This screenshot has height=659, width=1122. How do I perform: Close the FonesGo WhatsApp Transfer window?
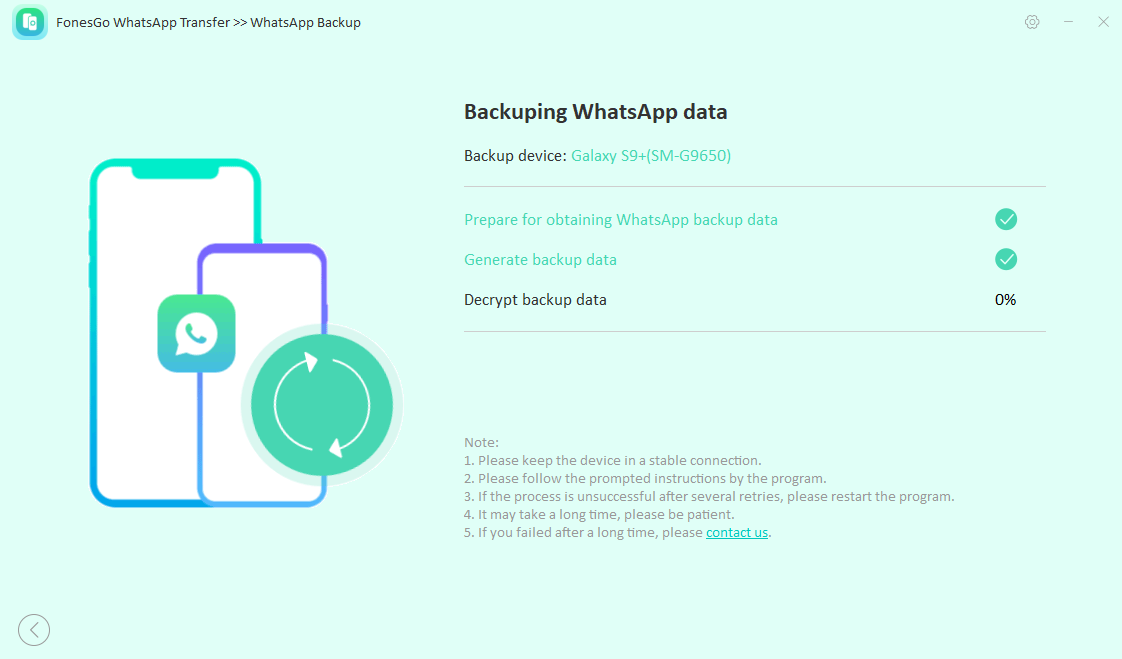pos(1103,22)
